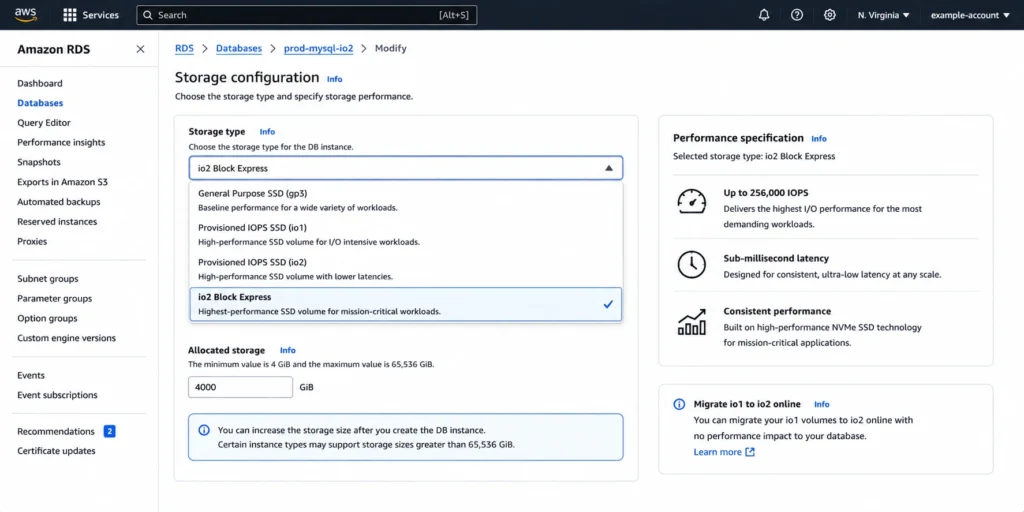Open the settings gear in the header

829,15
